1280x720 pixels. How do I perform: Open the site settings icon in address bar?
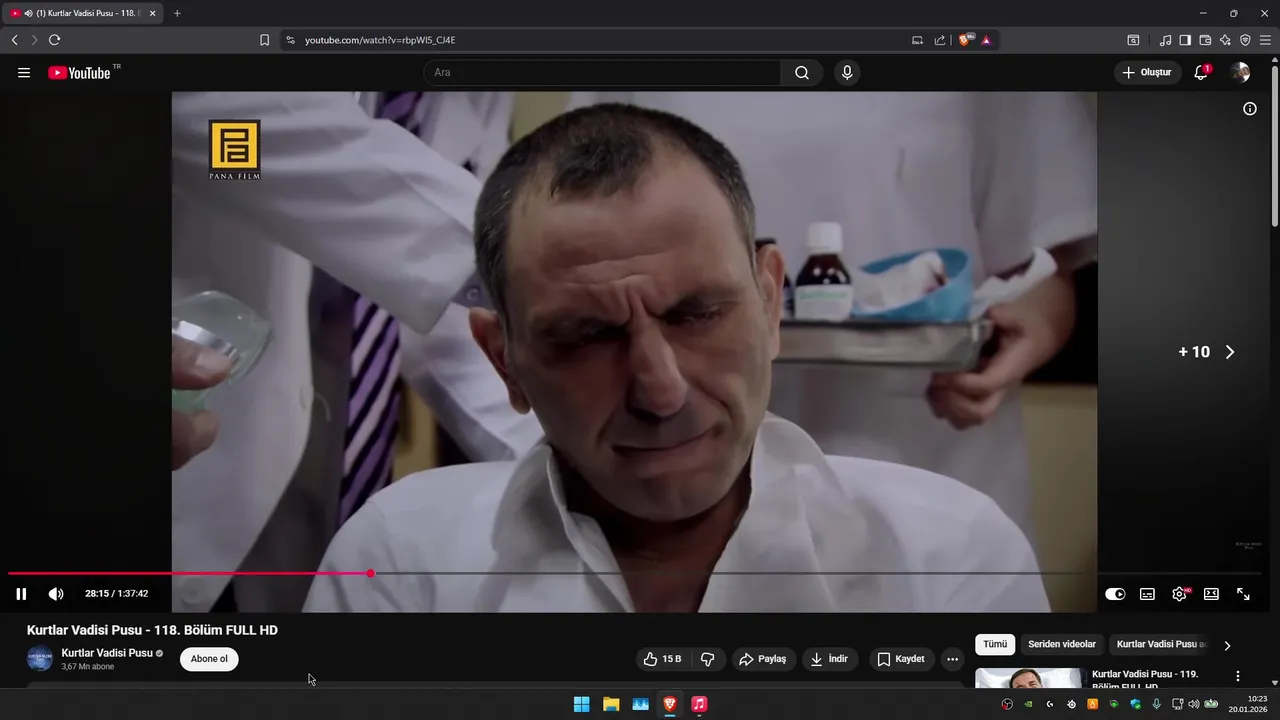[291, 40]
